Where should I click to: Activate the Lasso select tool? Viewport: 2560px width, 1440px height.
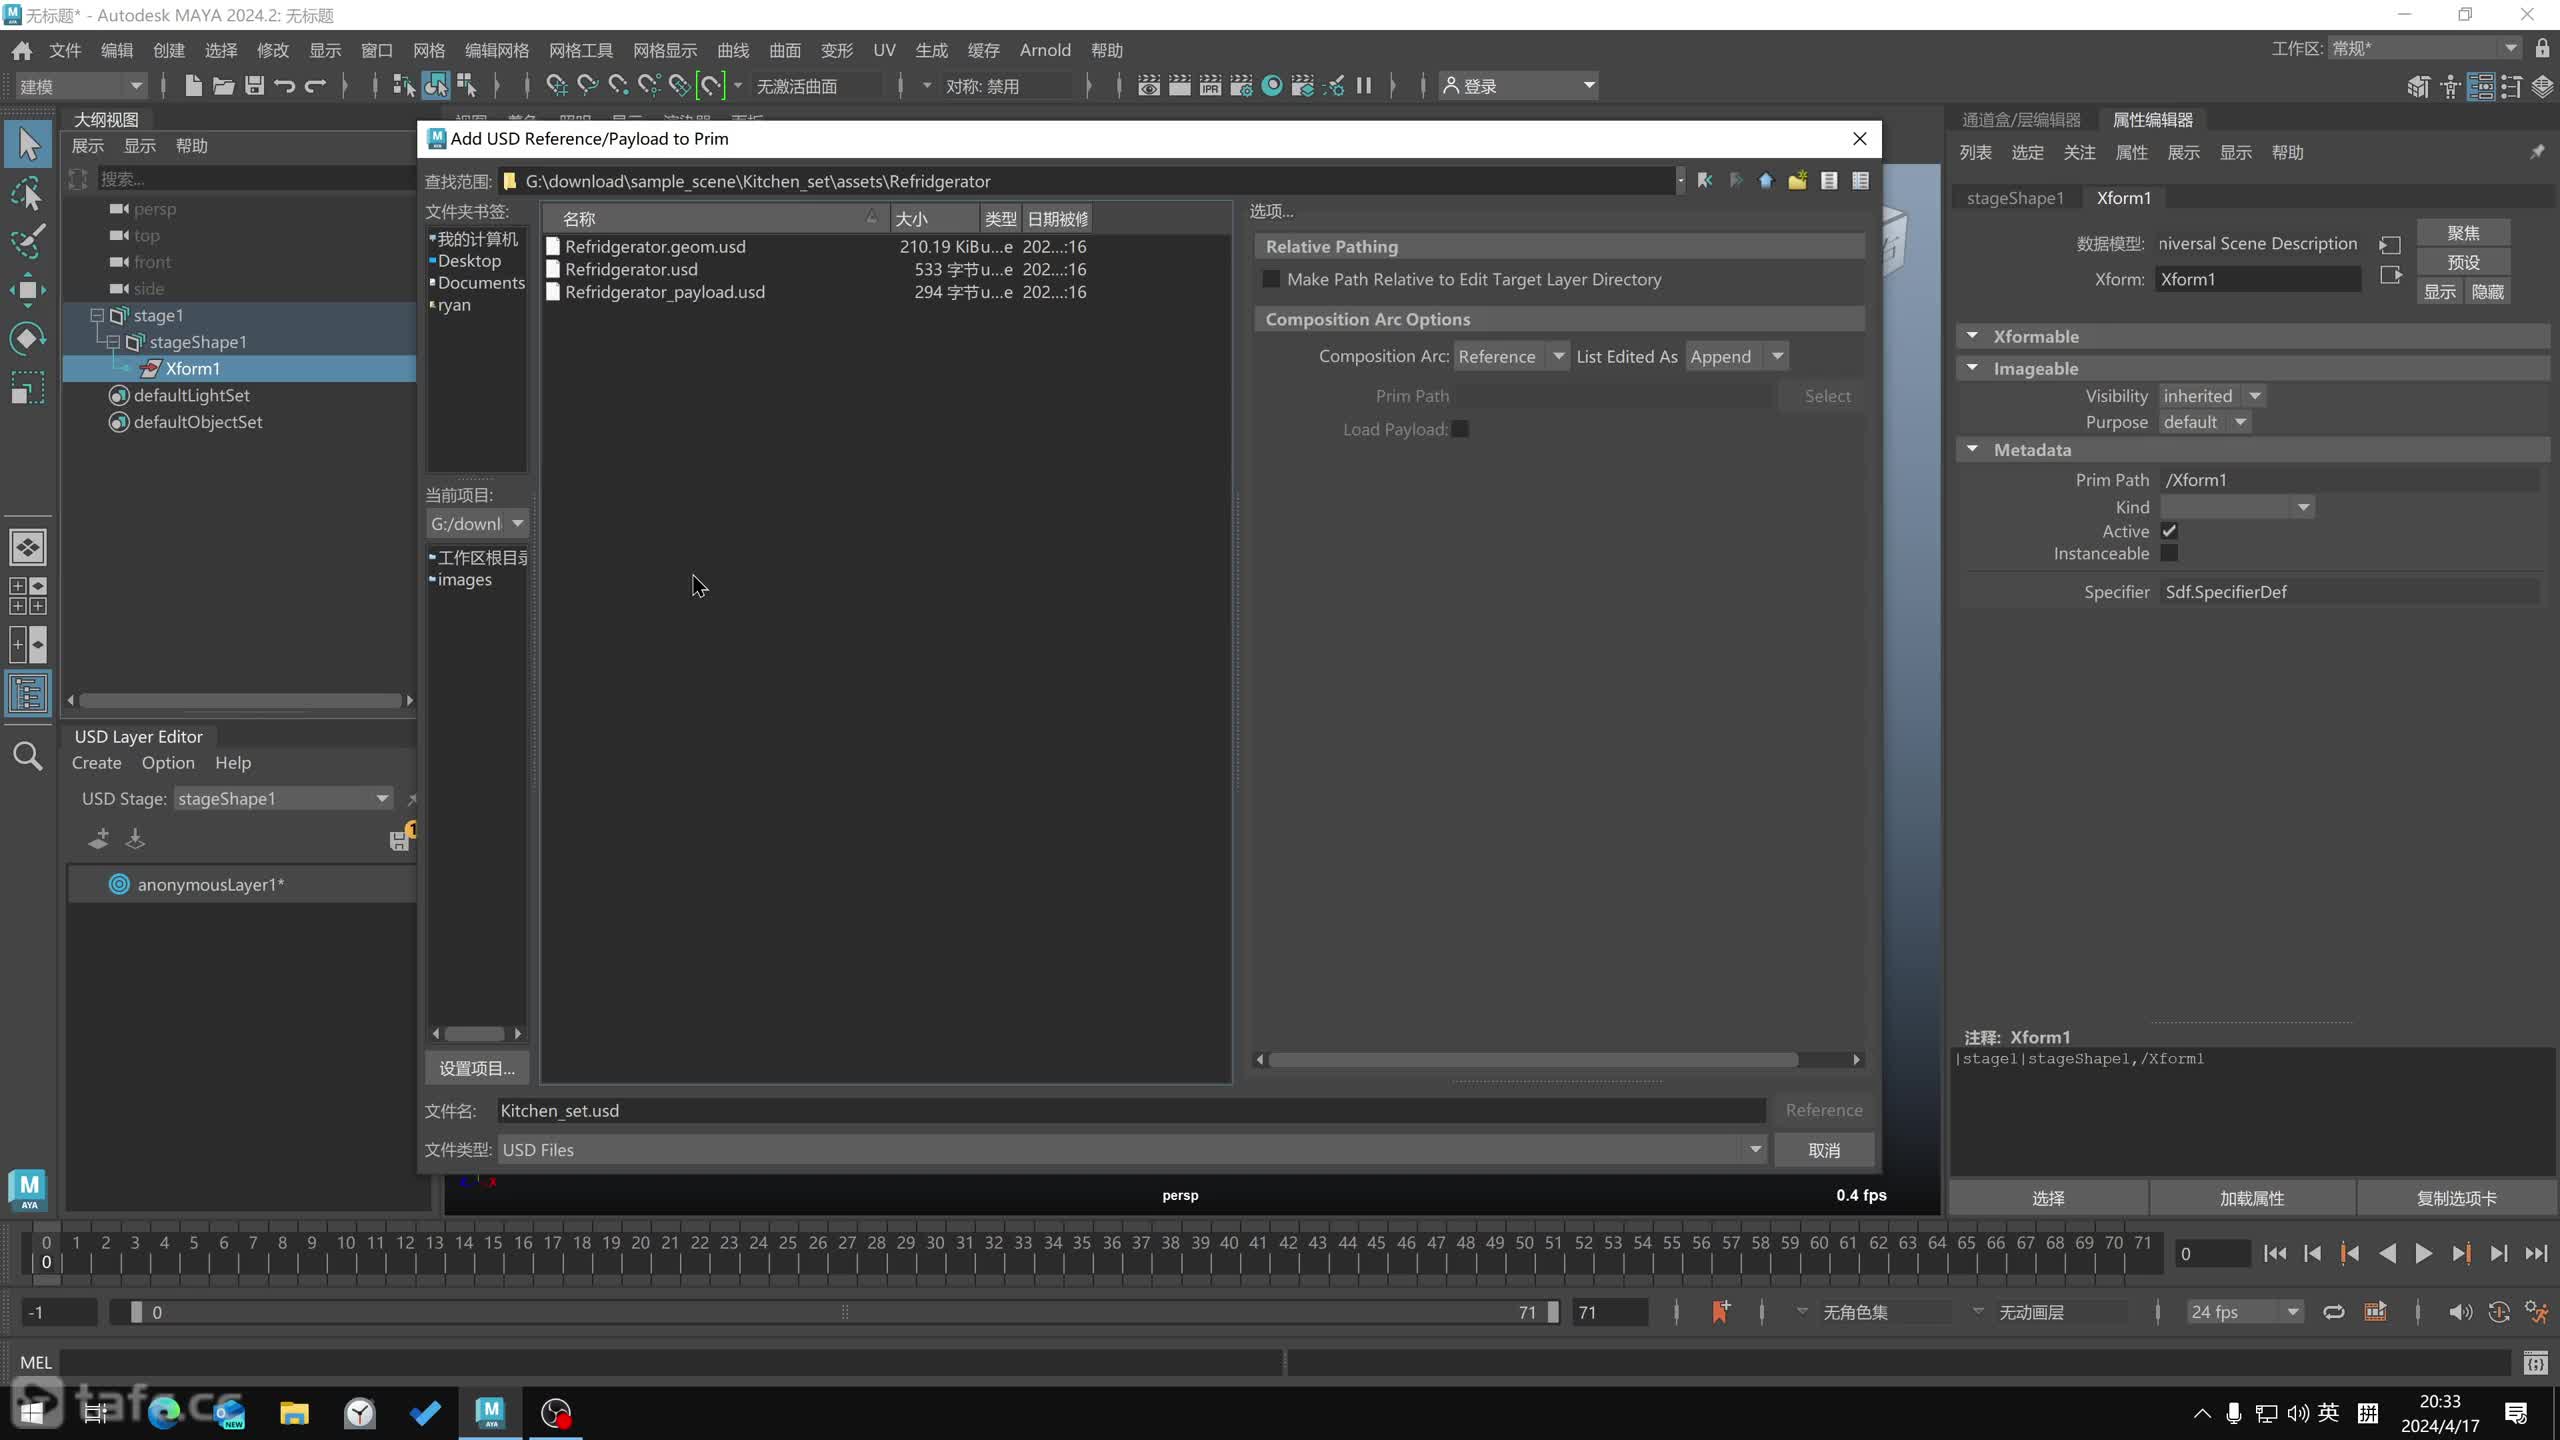[28, 193]
